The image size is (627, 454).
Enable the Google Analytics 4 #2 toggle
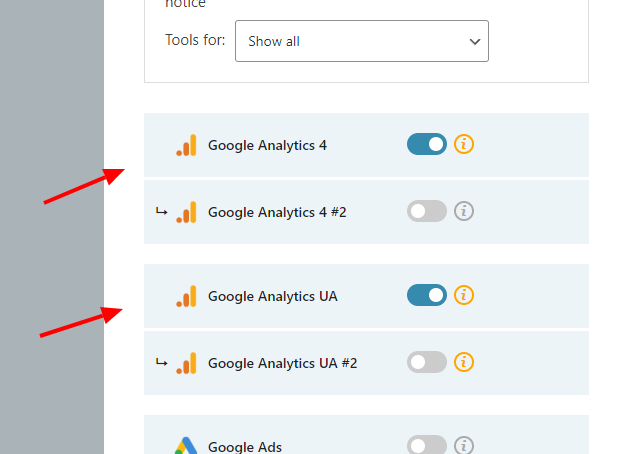click(427, 211)
